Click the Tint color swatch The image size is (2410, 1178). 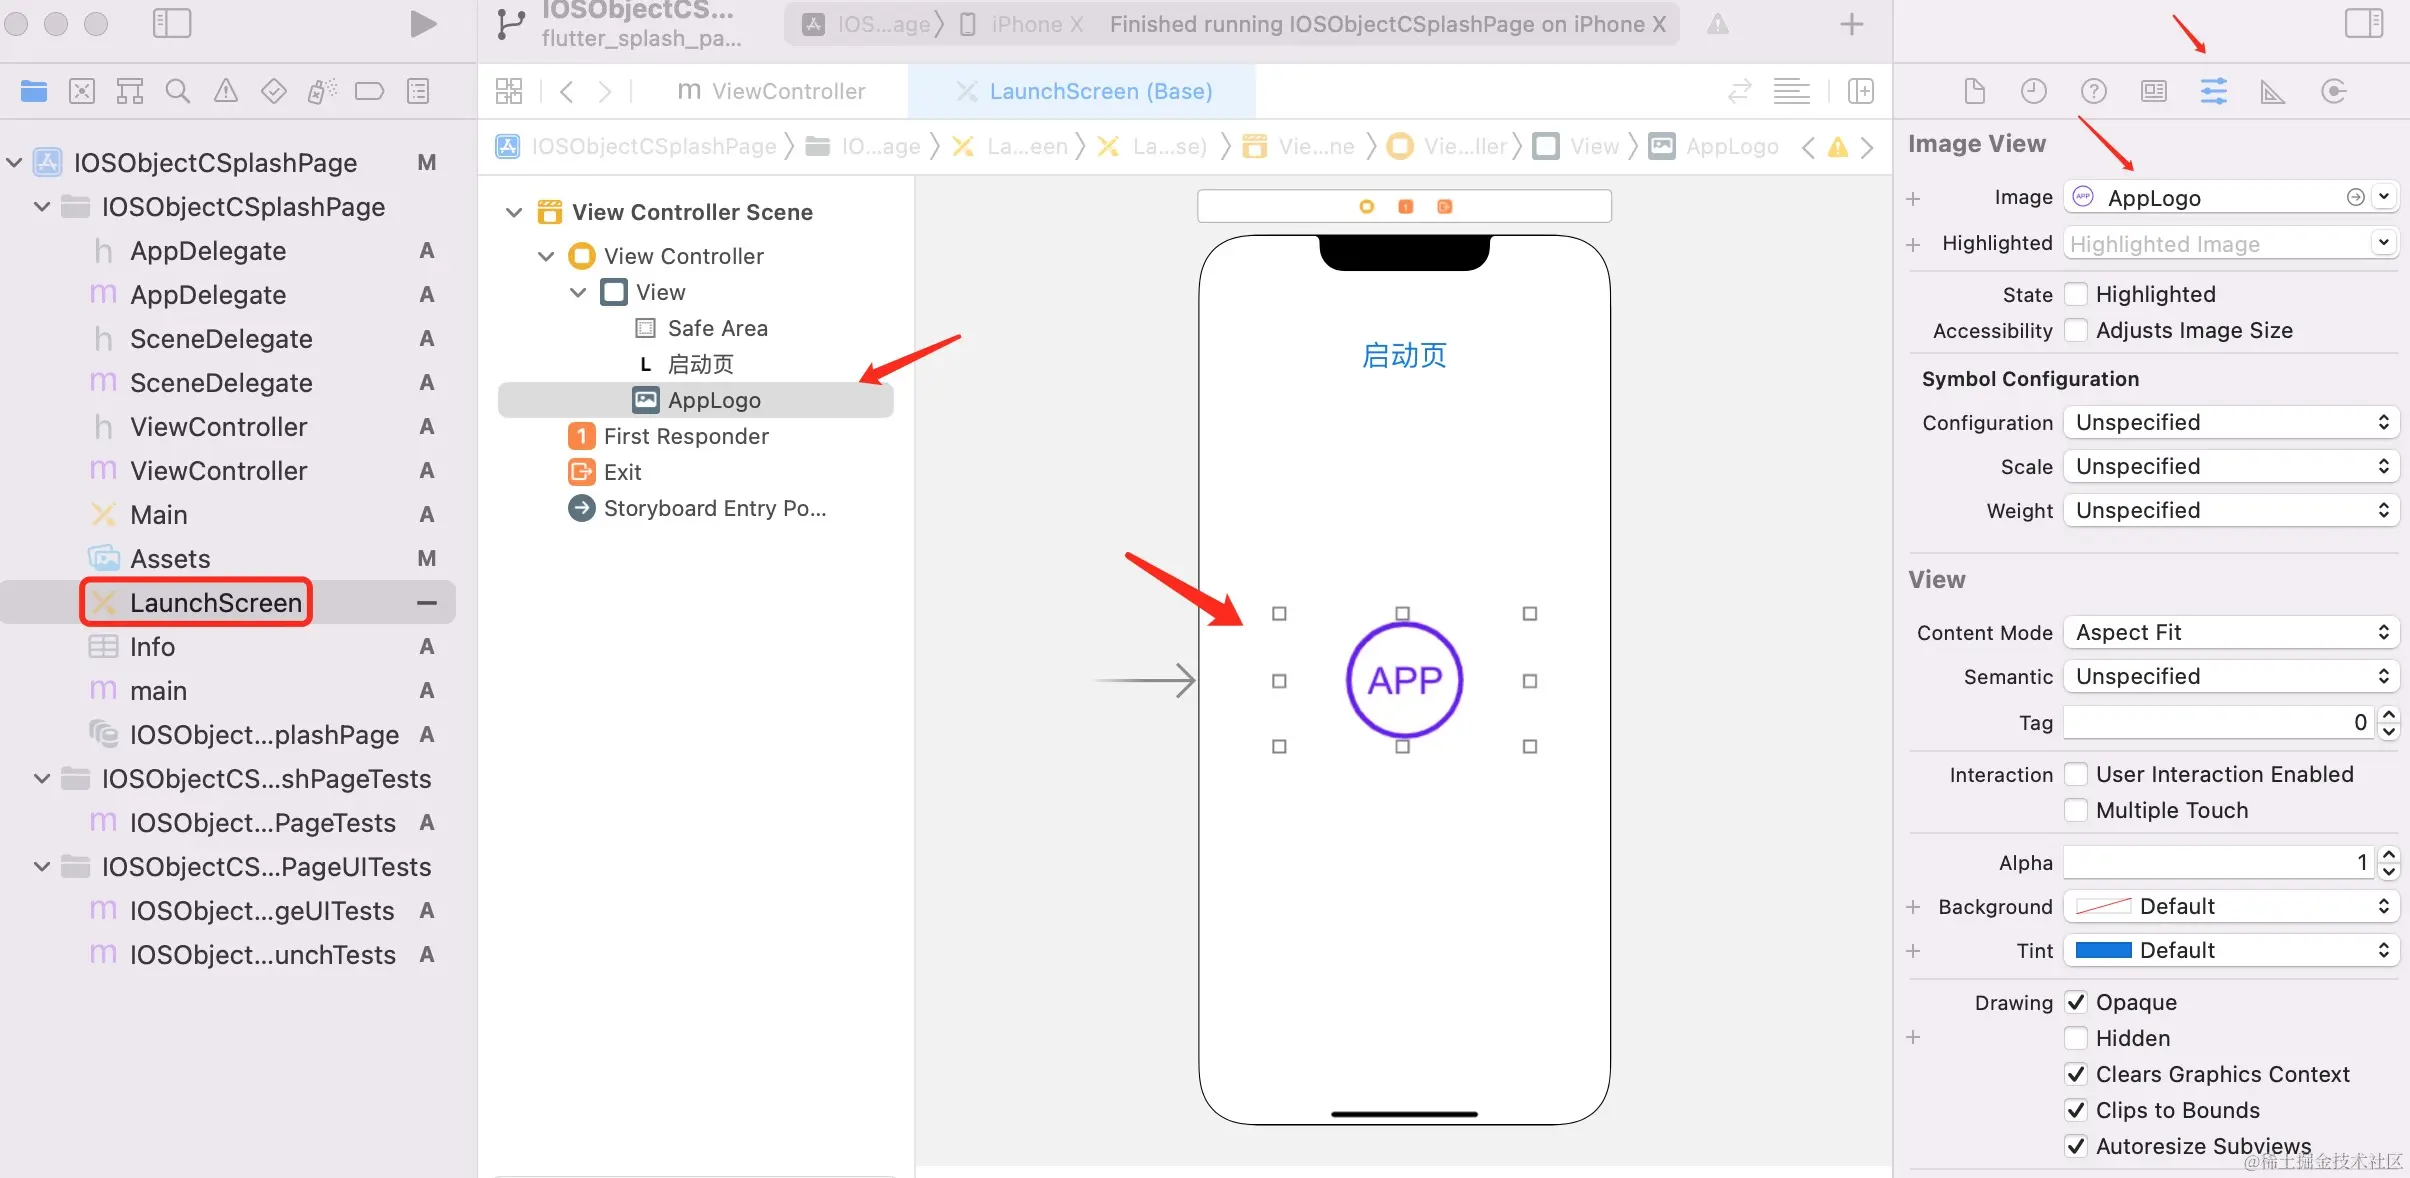click(2103, 950)
